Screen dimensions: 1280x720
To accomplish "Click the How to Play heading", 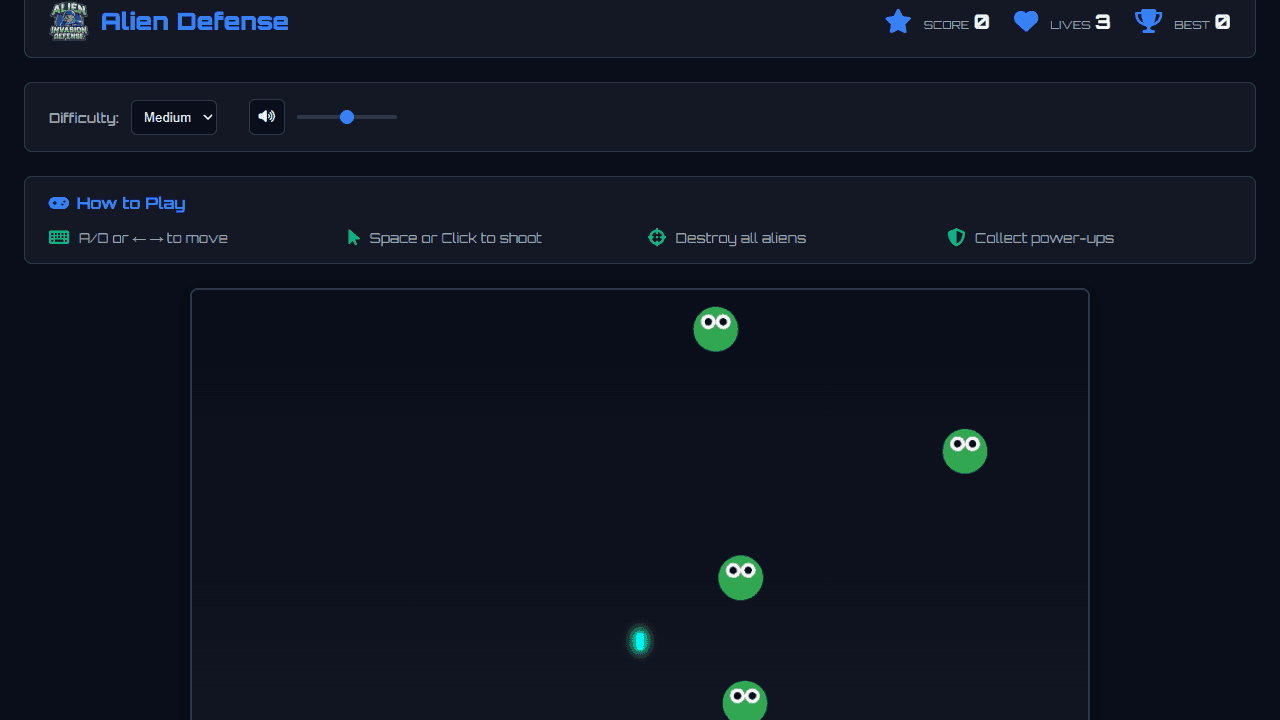I will tap(131, 203).
